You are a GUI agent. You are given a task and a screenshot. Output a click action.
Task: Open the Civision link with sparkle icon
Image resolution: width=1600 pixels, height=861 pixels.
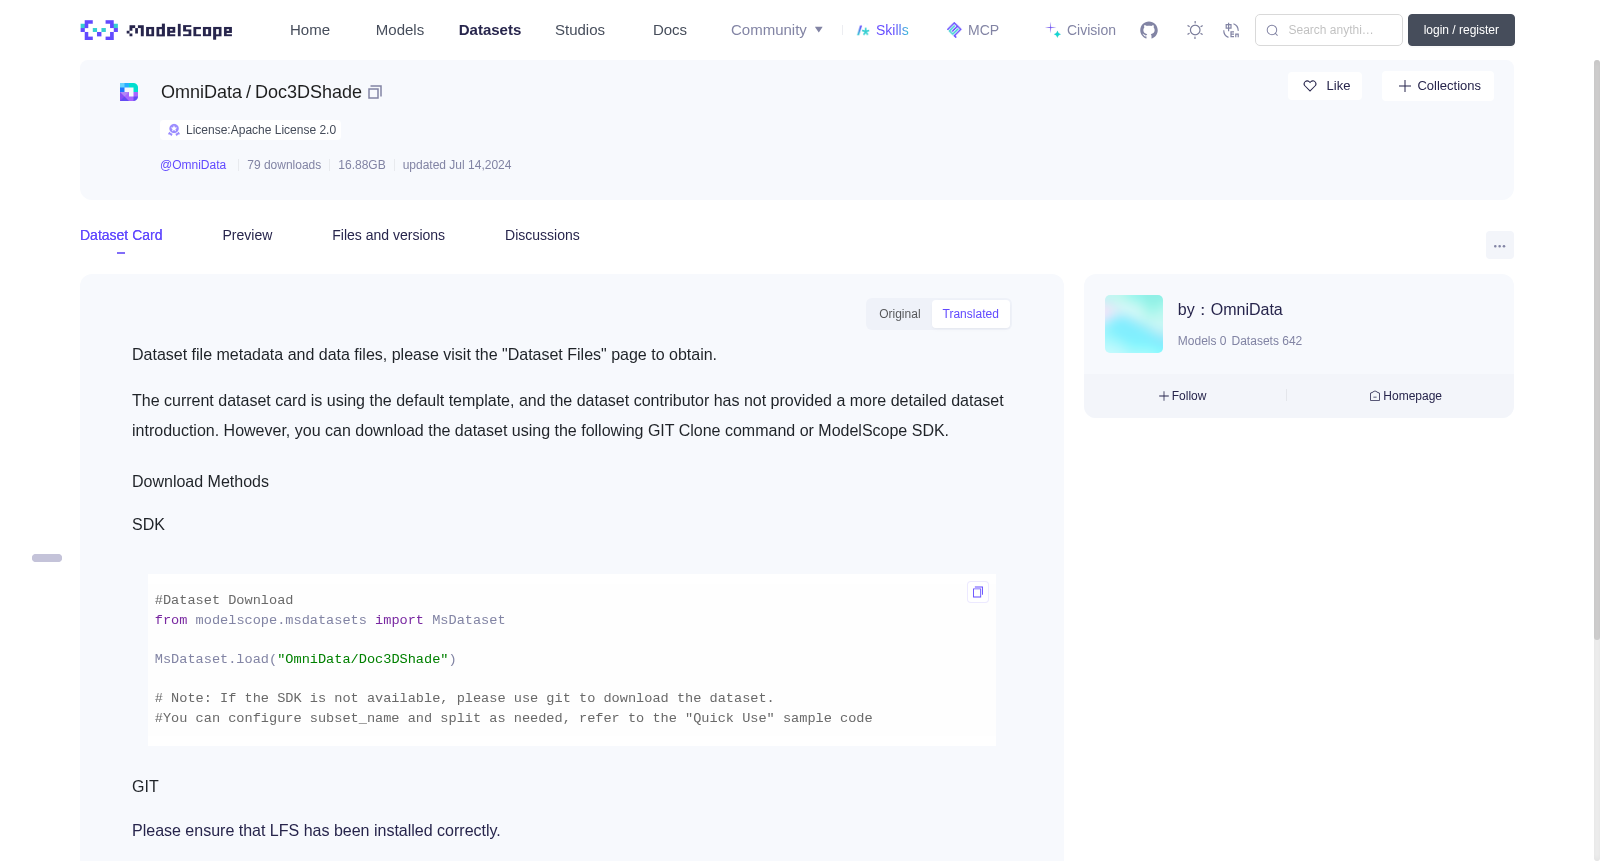[1081, 30]
